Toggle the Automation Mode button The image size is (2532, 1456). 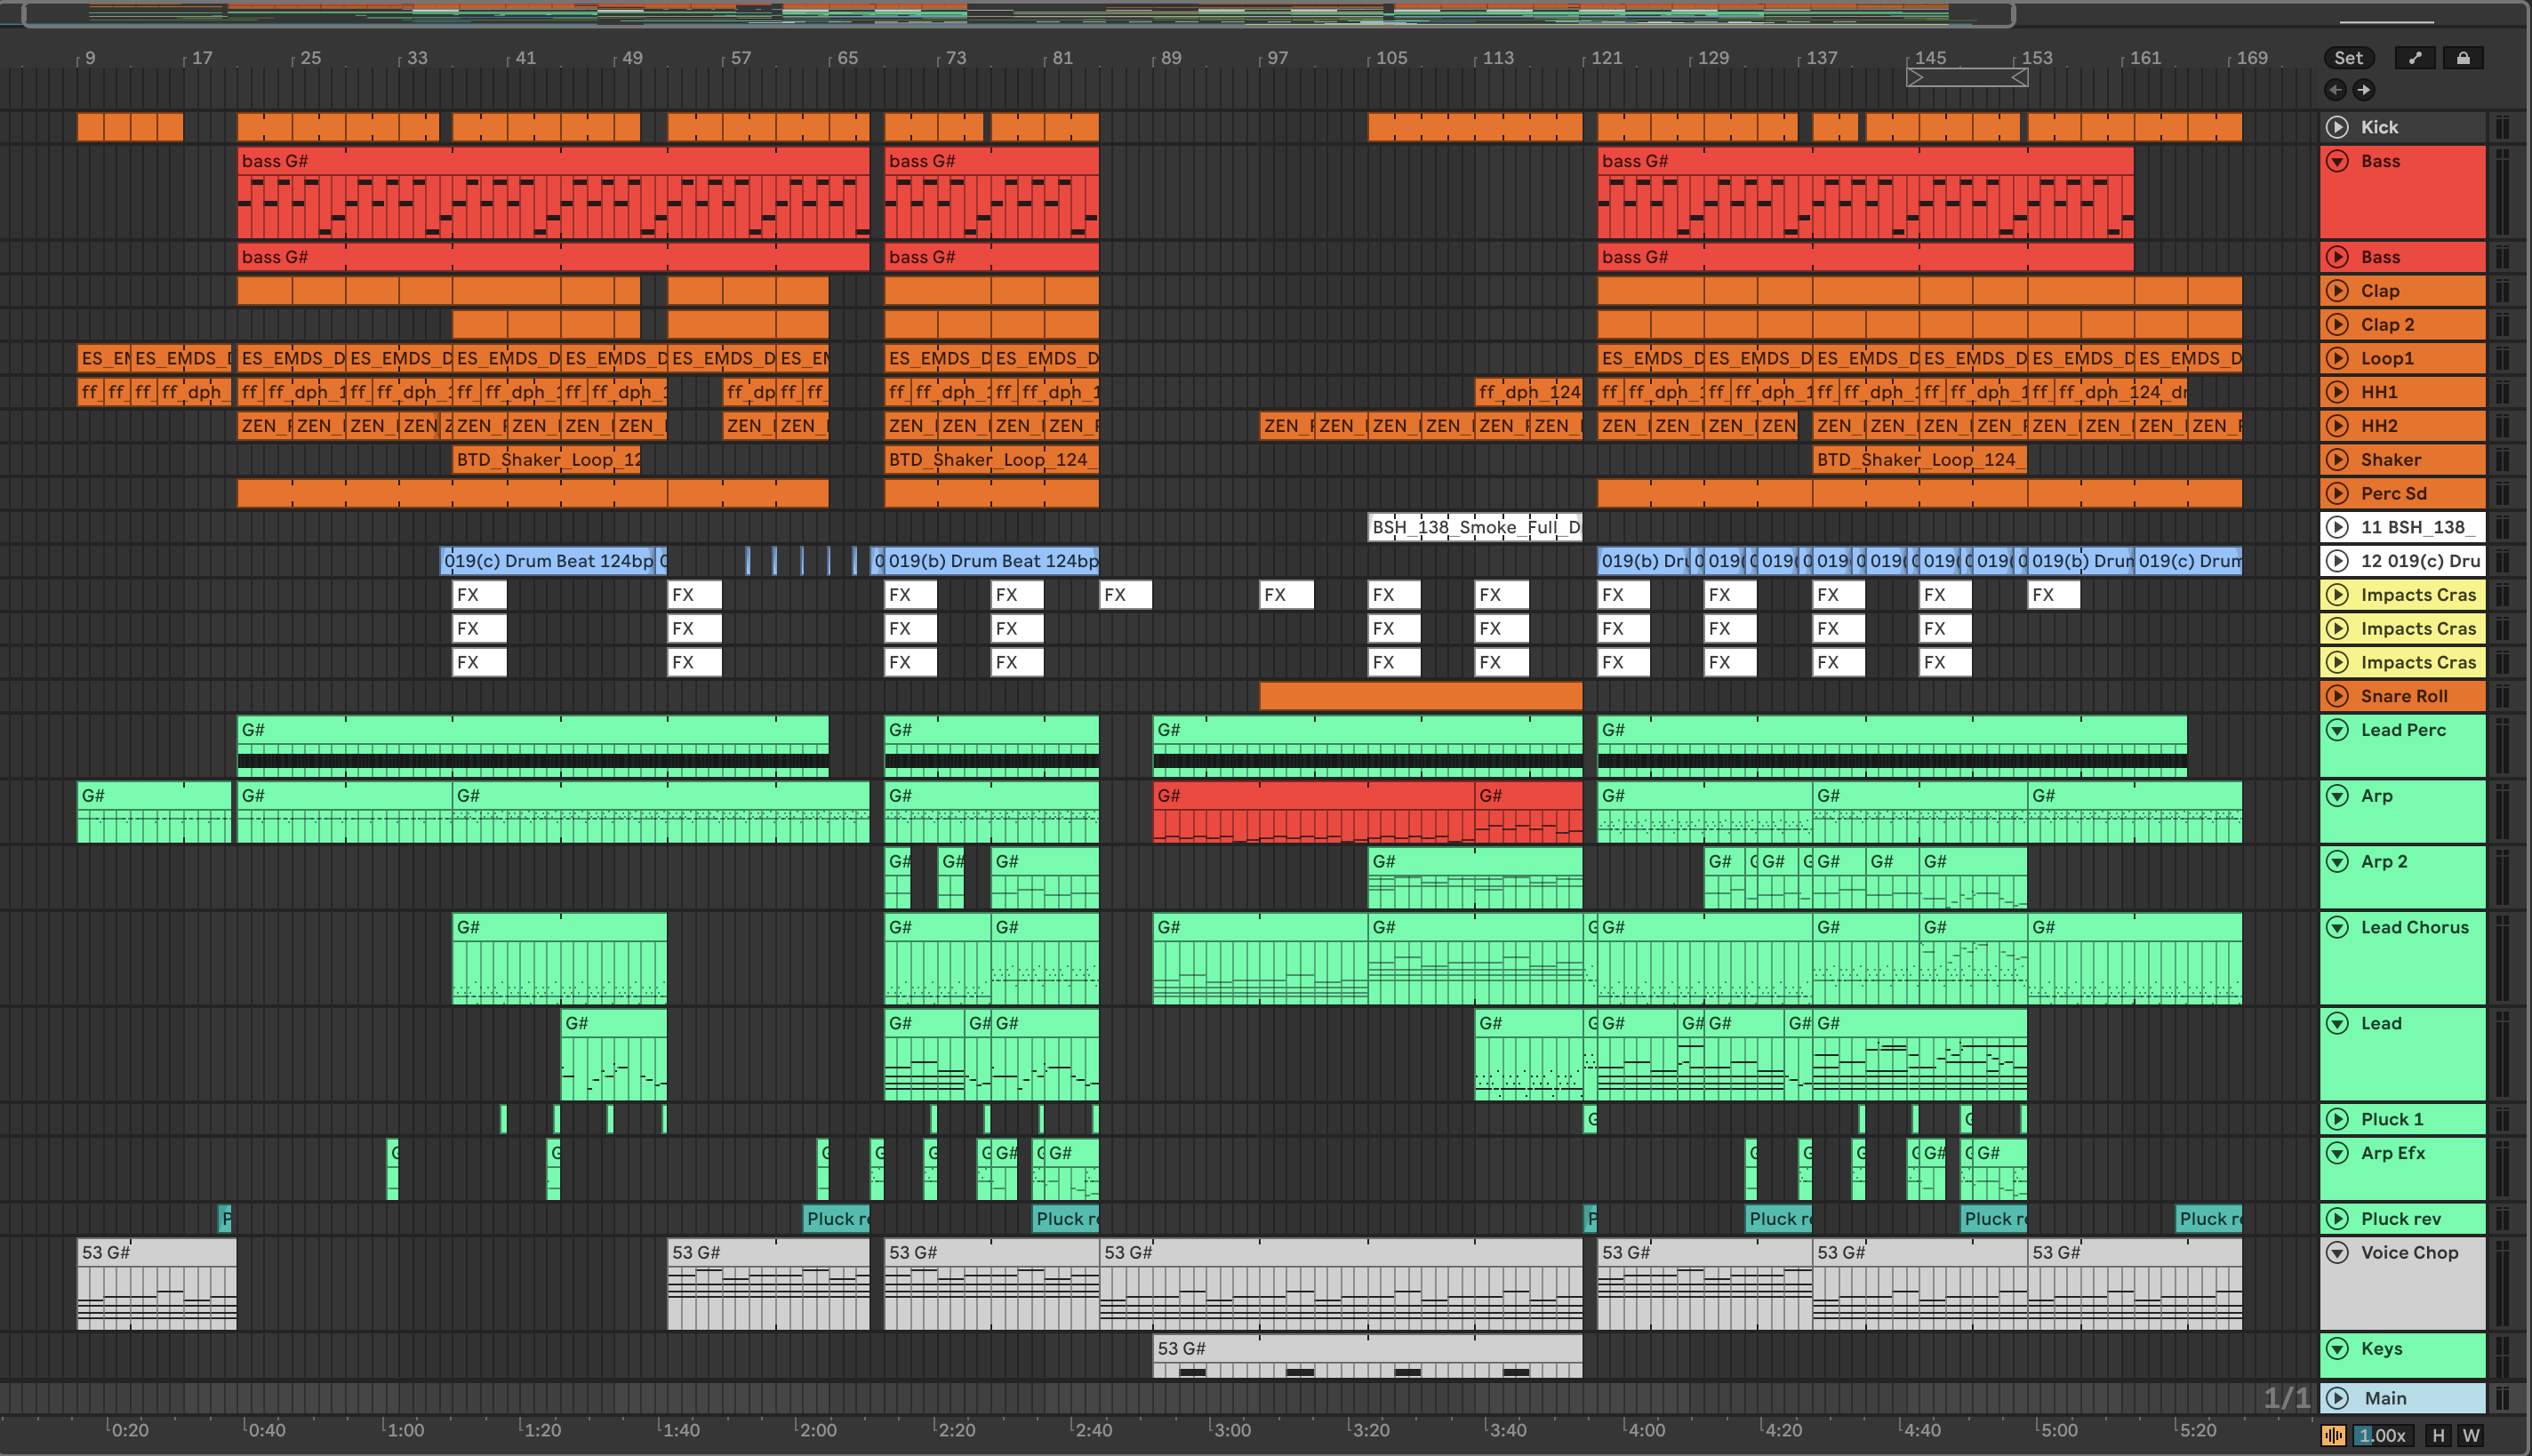2415,58
